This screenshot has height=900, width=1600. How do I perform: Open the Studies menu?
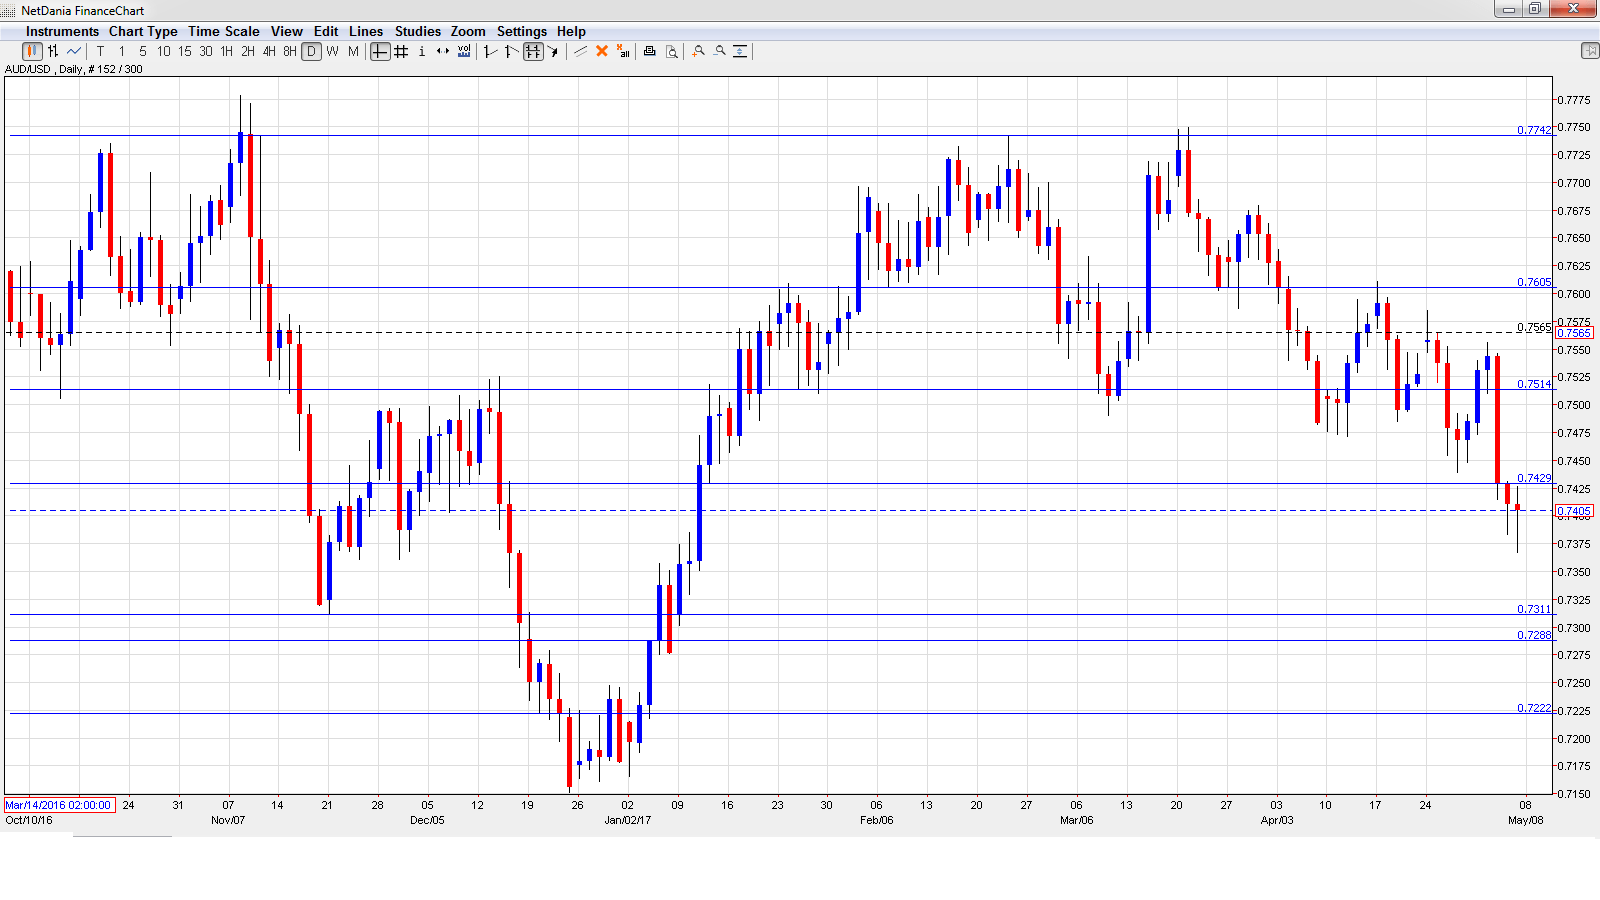[417, 31]
